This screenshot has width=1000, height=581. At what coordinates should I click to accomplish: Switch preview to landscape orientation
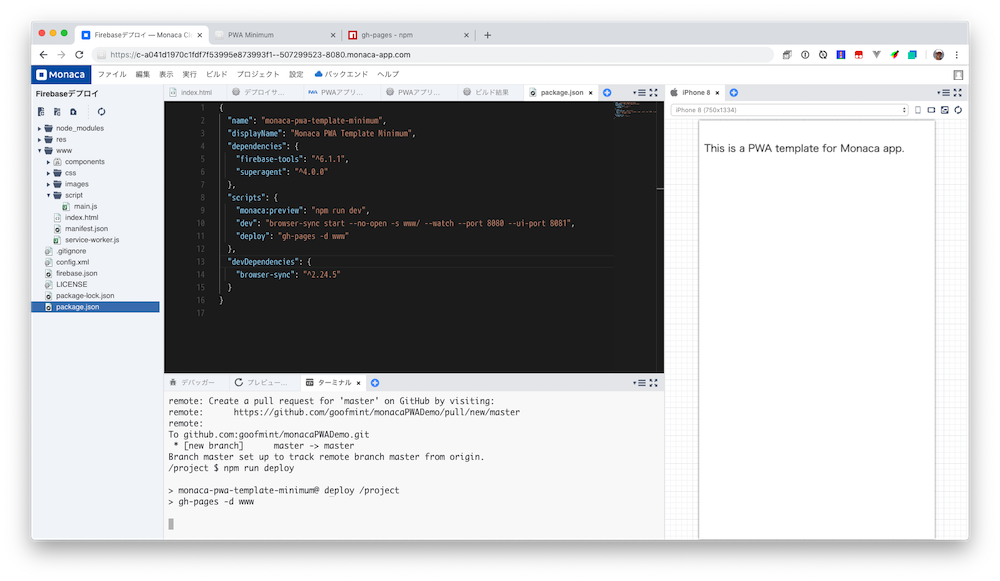pyautogui.click(x=931, y=110)
